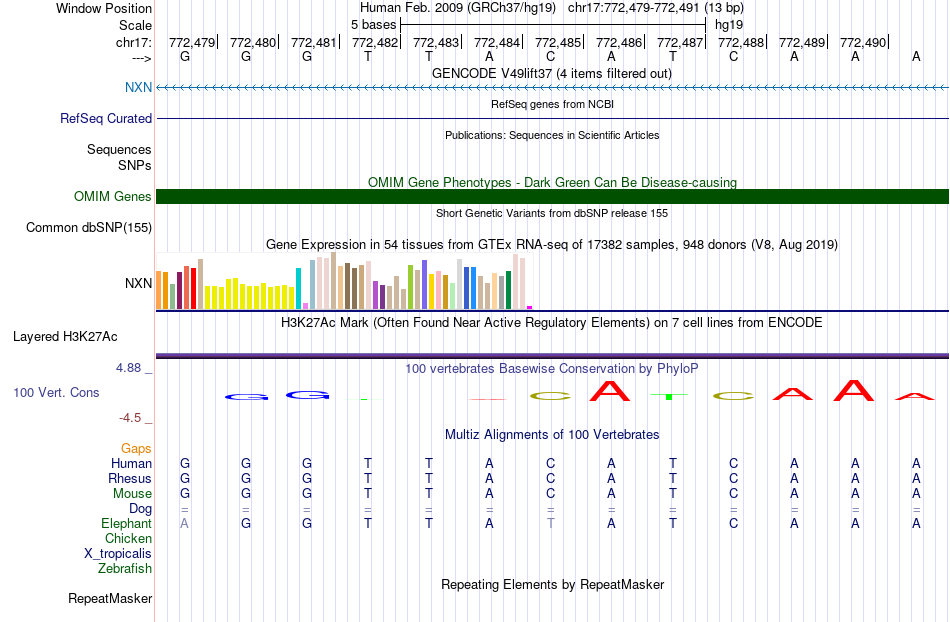Select the Zebrafish species label
Screen dimensions: 950x622
[125, 568]
